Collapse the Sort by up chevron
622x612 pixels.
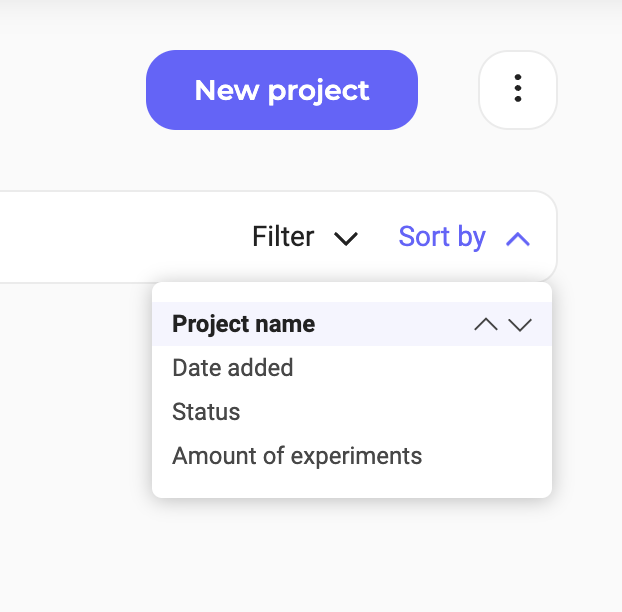517,238
